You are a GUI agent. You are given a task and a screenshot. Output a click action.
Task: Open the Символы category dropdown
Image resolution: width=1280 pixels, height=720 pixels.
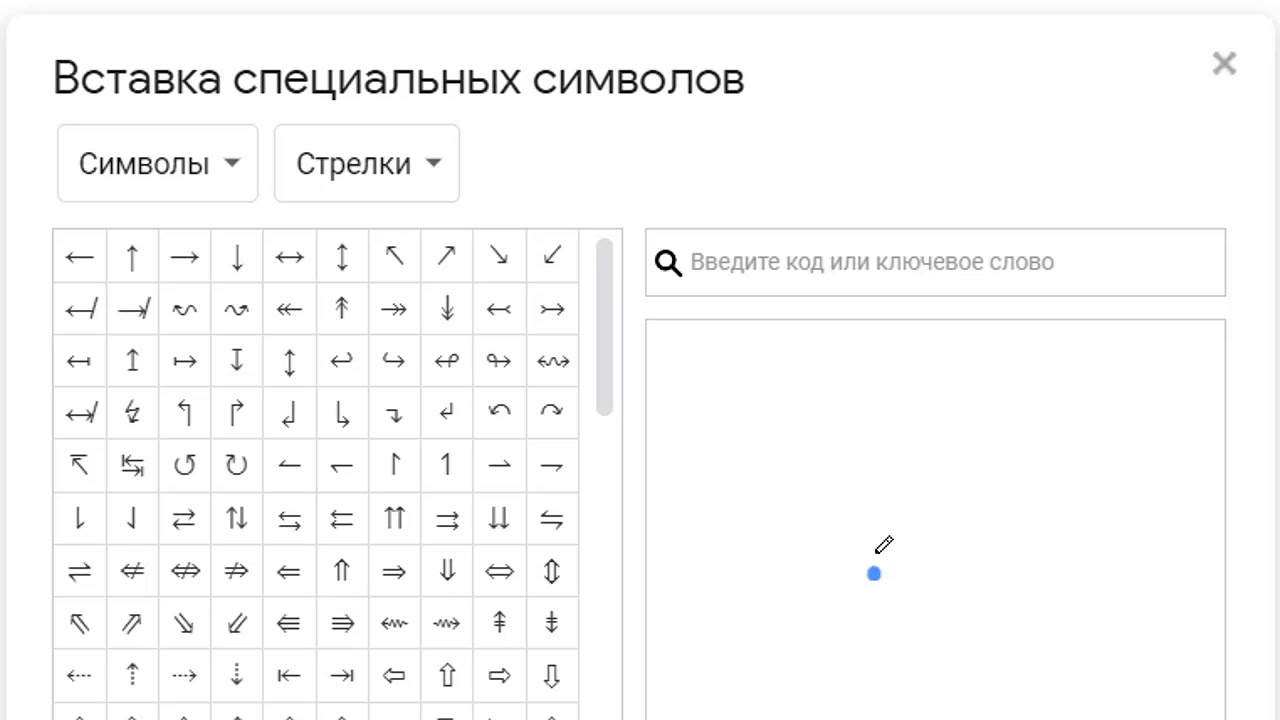tap(158, 163)
